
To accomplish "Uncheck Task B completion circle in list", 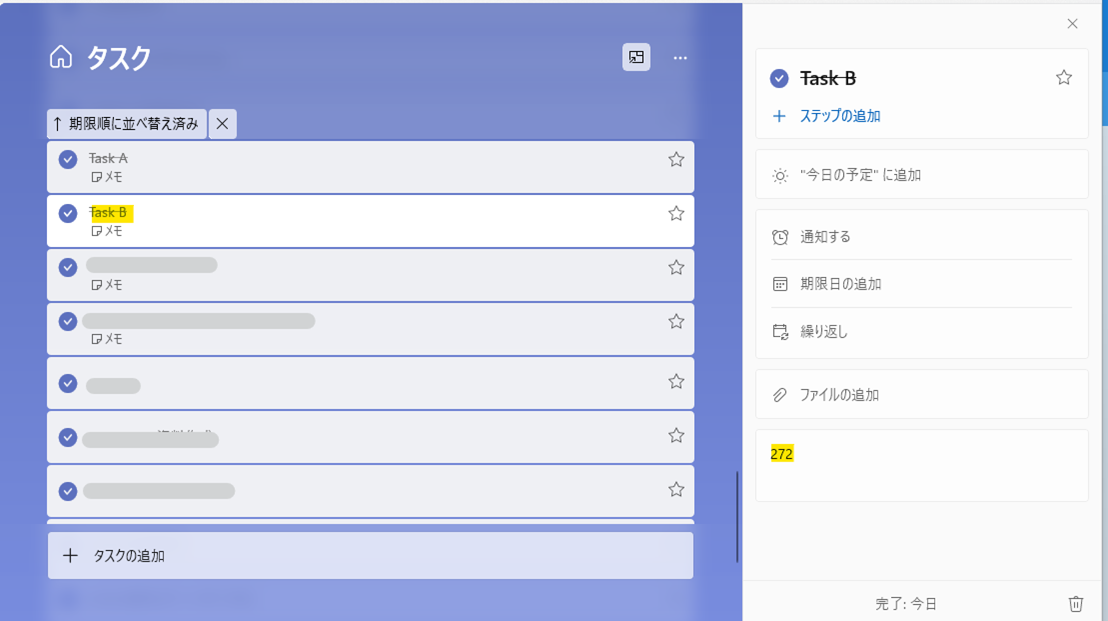I will click(68, 214).
